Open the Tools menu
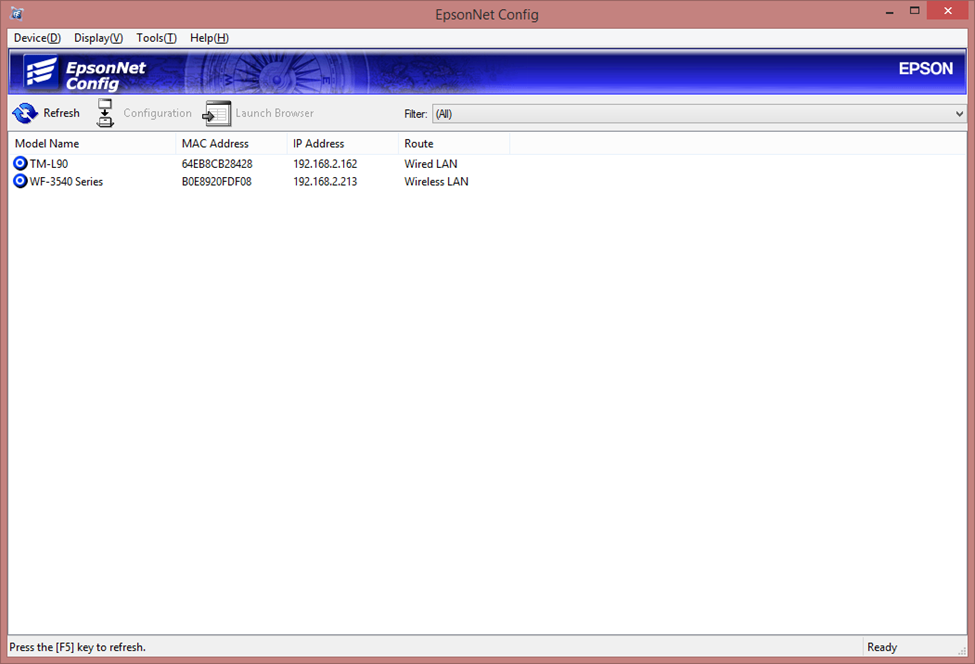This screenshot has height=664, width=975. pyautogui.click(x=156, y=38)
